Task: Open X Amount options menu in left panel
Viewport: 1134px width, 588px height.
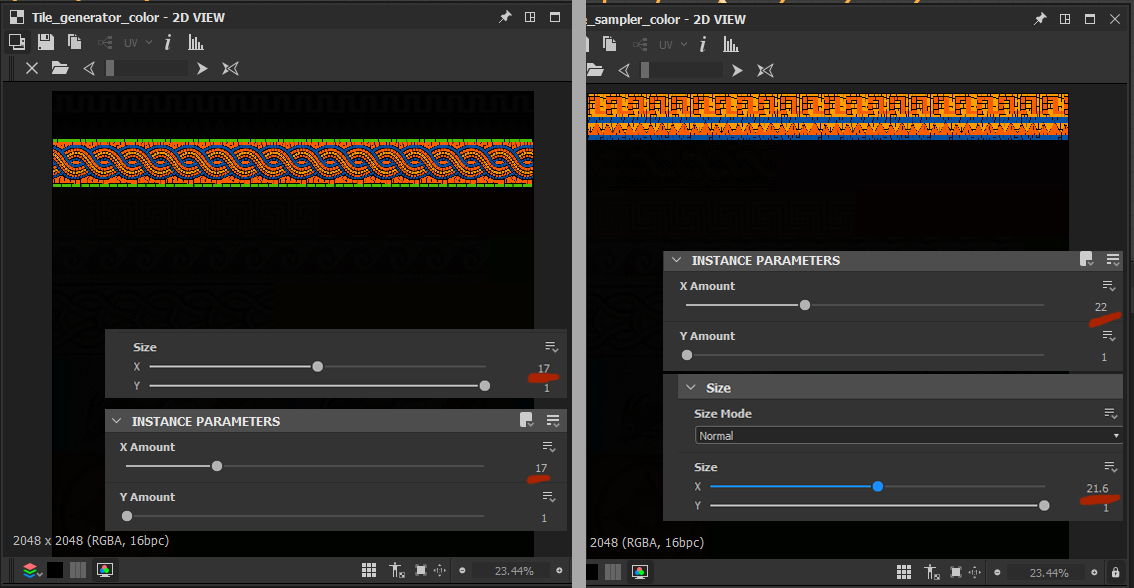Action: (548, 447)
